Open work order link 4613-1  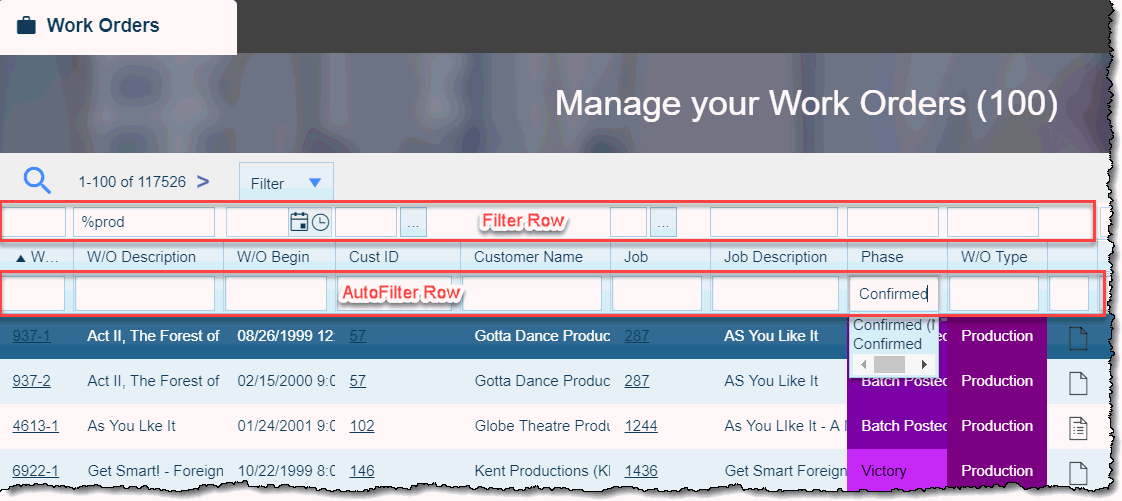pyautogui.click(x=35, y=426)
